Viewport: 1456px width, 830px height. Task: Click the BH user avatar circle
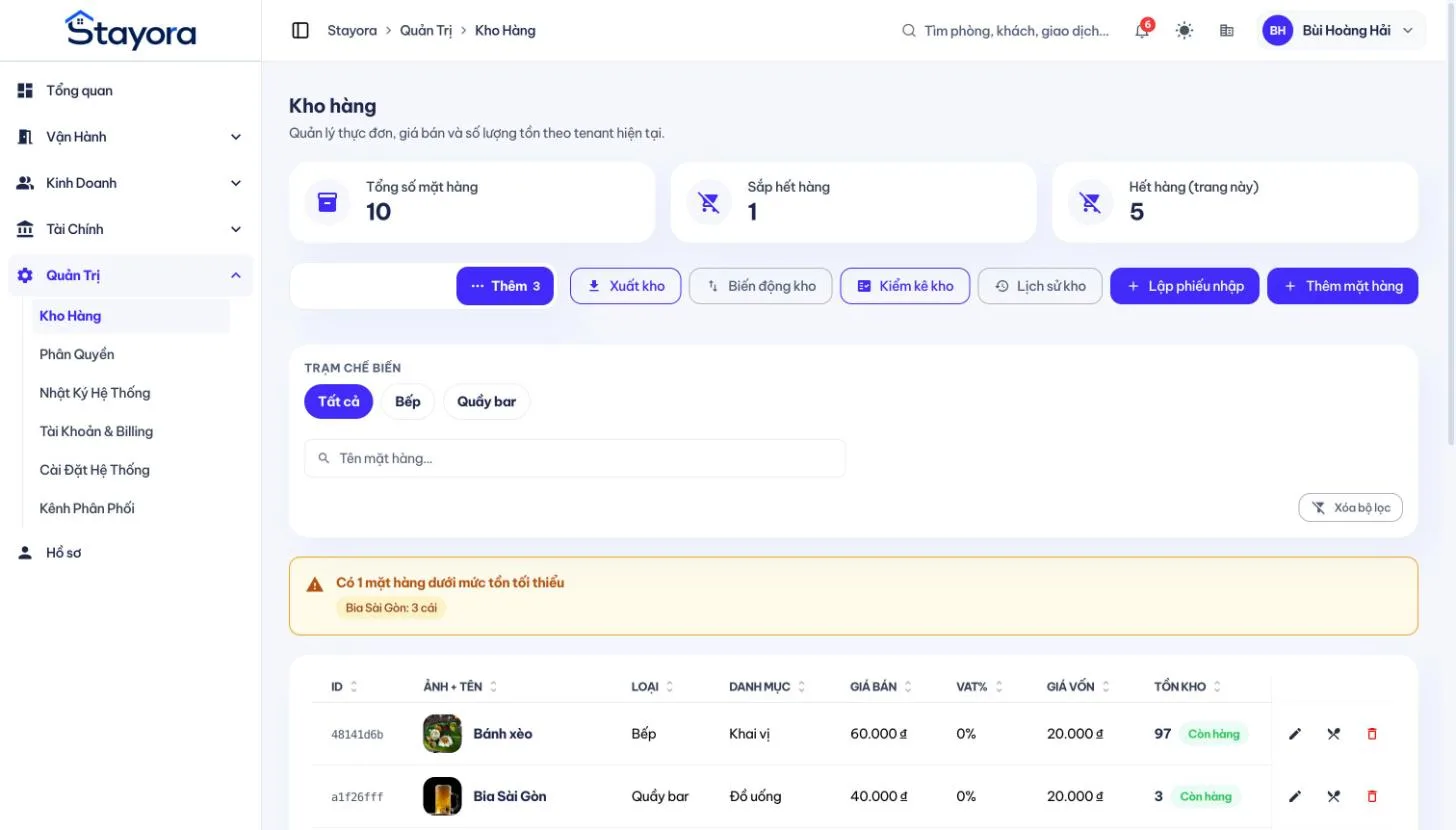(1277, 31)
